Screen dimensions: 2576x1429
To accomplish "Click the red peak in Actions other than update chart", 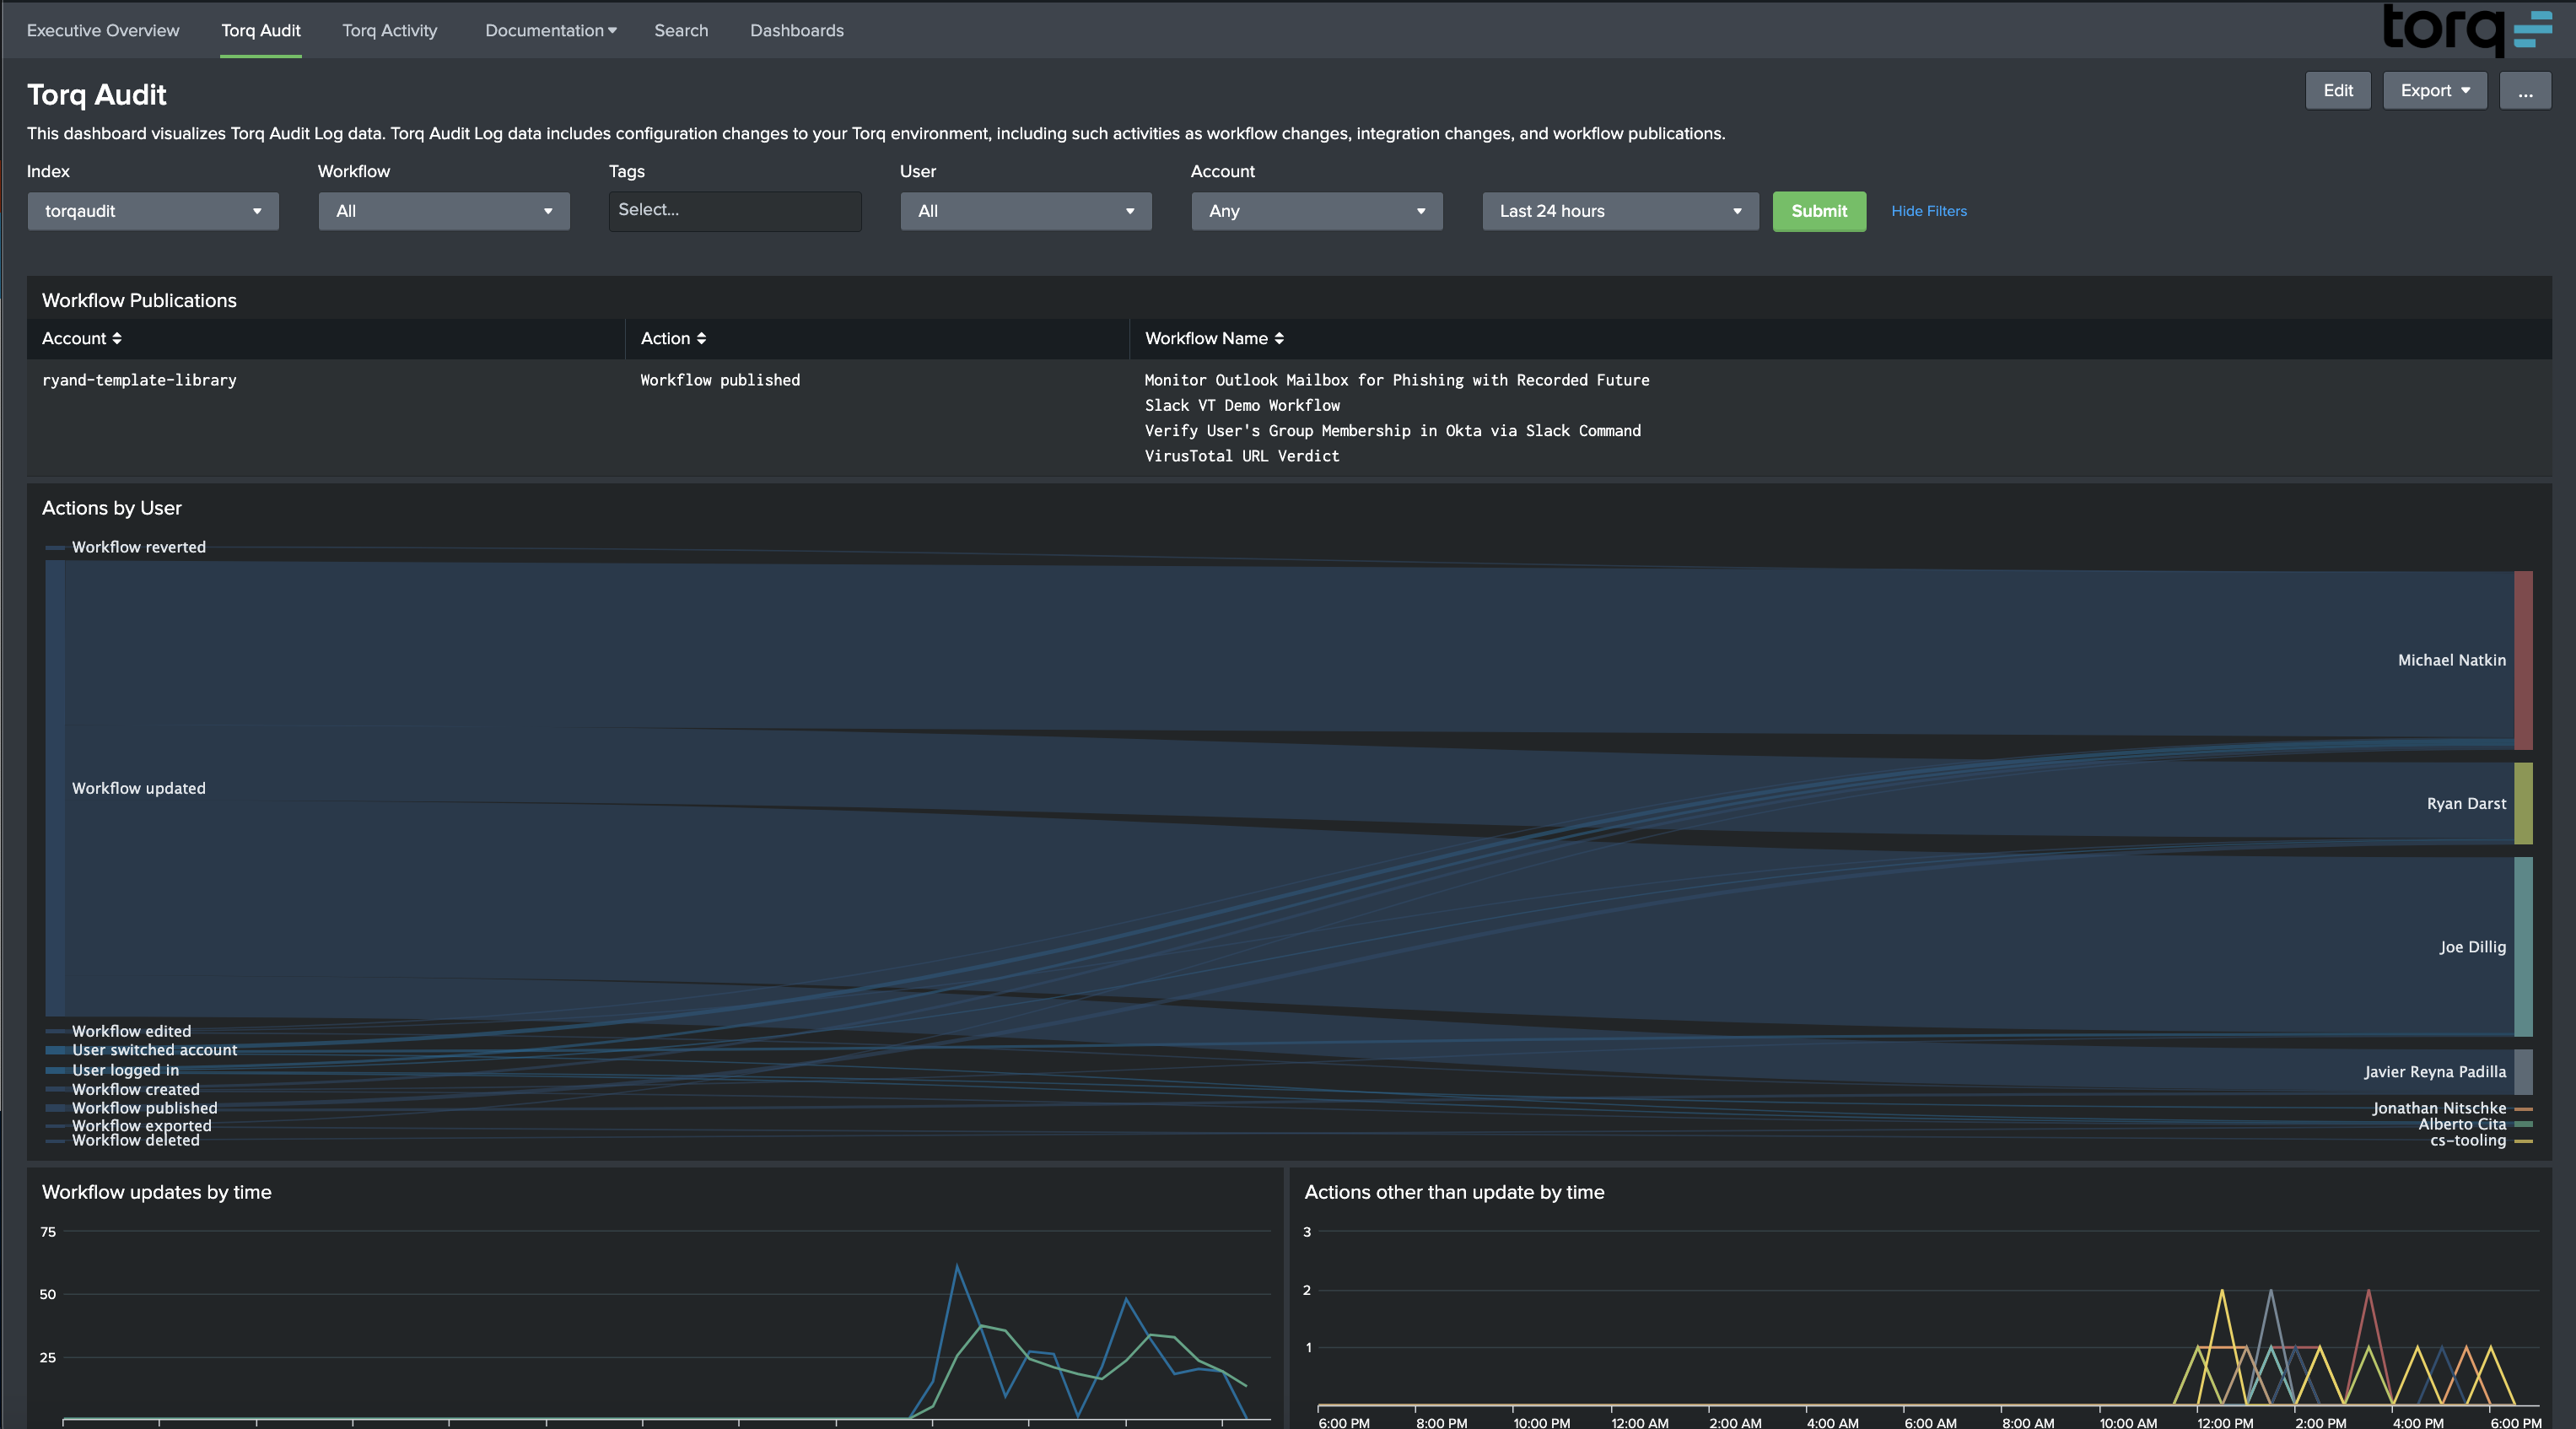I will click(x=2368, y=1291).
